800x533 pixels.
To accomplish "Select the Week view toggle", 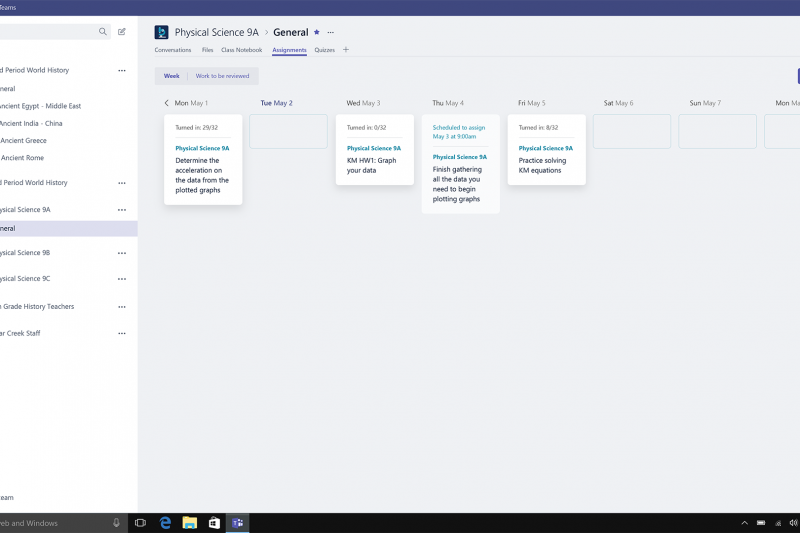I will pyautogui.click(x=171, y=76).
